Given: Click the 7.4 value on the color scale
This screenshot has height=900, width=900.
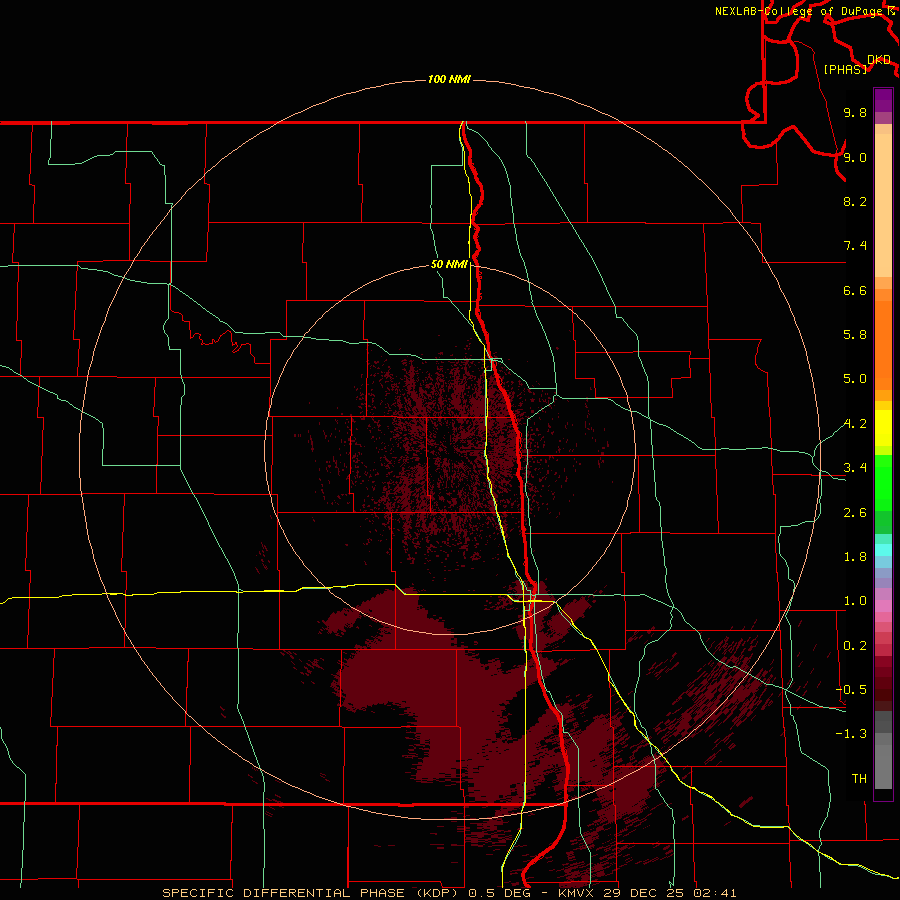Looking at the screenshot, I should [855, 246].
